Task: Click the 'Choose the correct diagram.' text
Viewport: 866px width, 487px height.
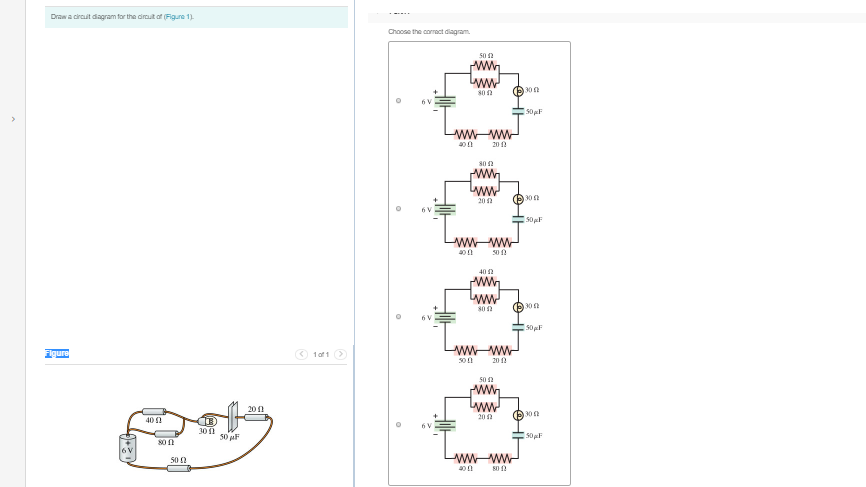Action: pos(429,31)
